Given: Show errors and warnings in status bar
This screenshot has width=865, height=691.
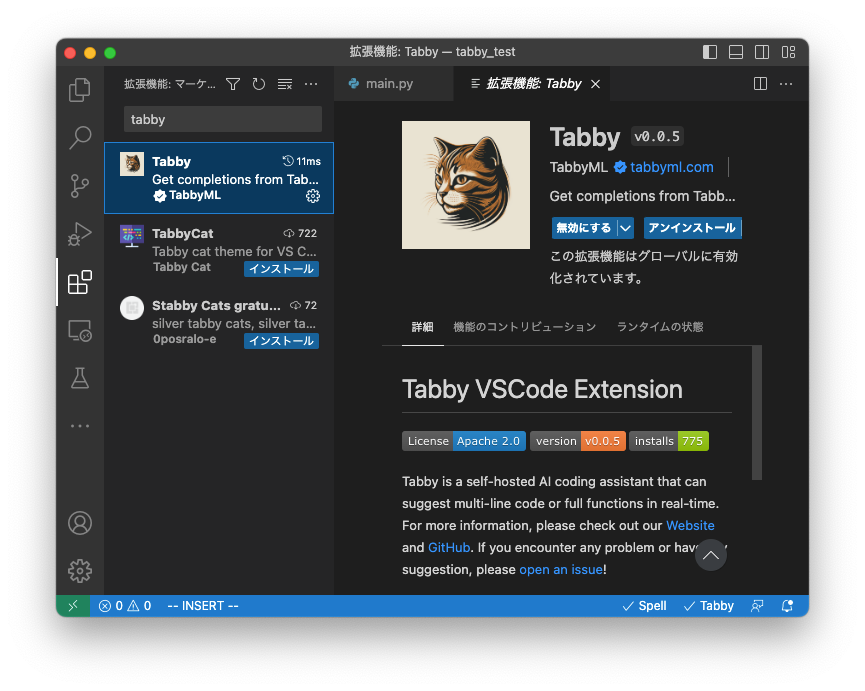Looking at the screenshot, I should click(125, 606).
